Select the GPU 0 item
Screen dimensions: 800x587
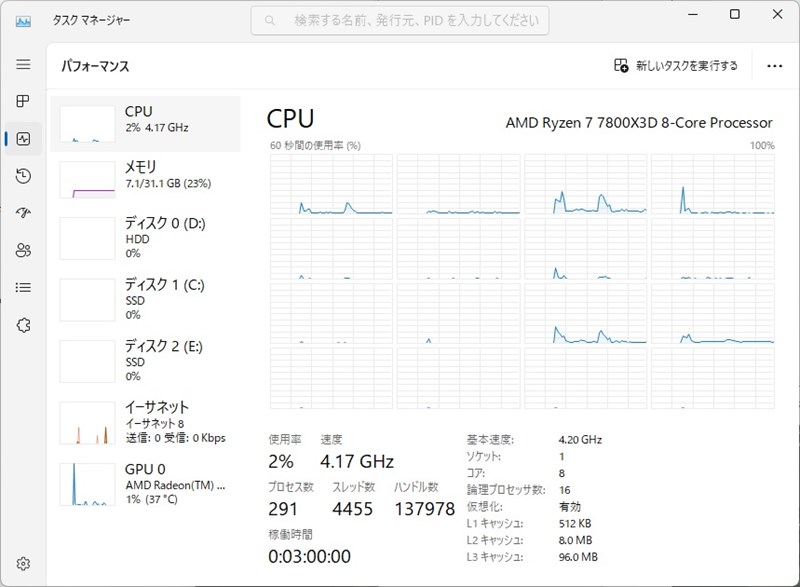point(146,484)
